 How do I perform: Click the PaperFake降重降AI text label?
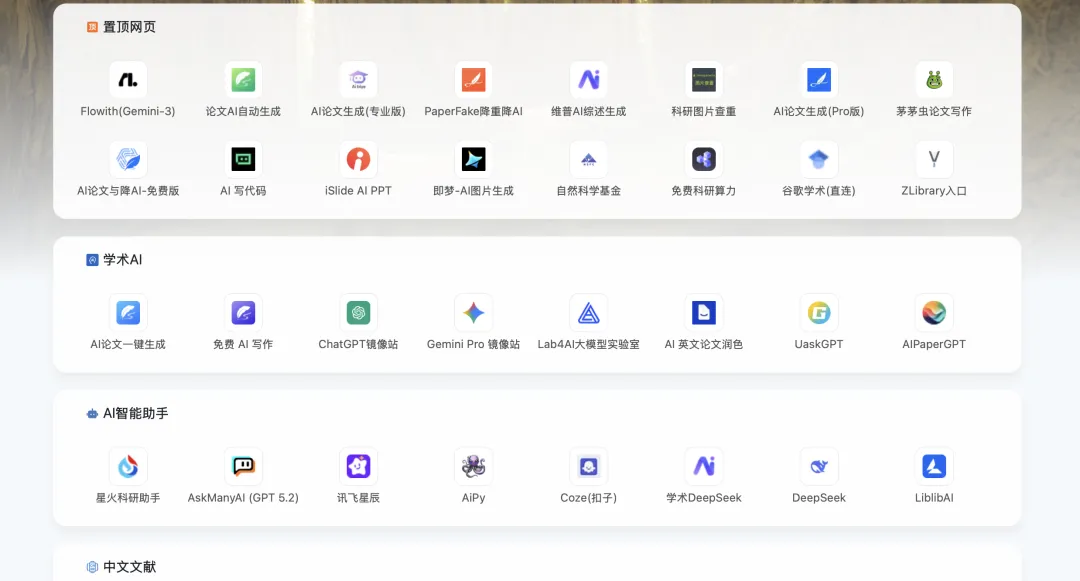click(473, 112)
